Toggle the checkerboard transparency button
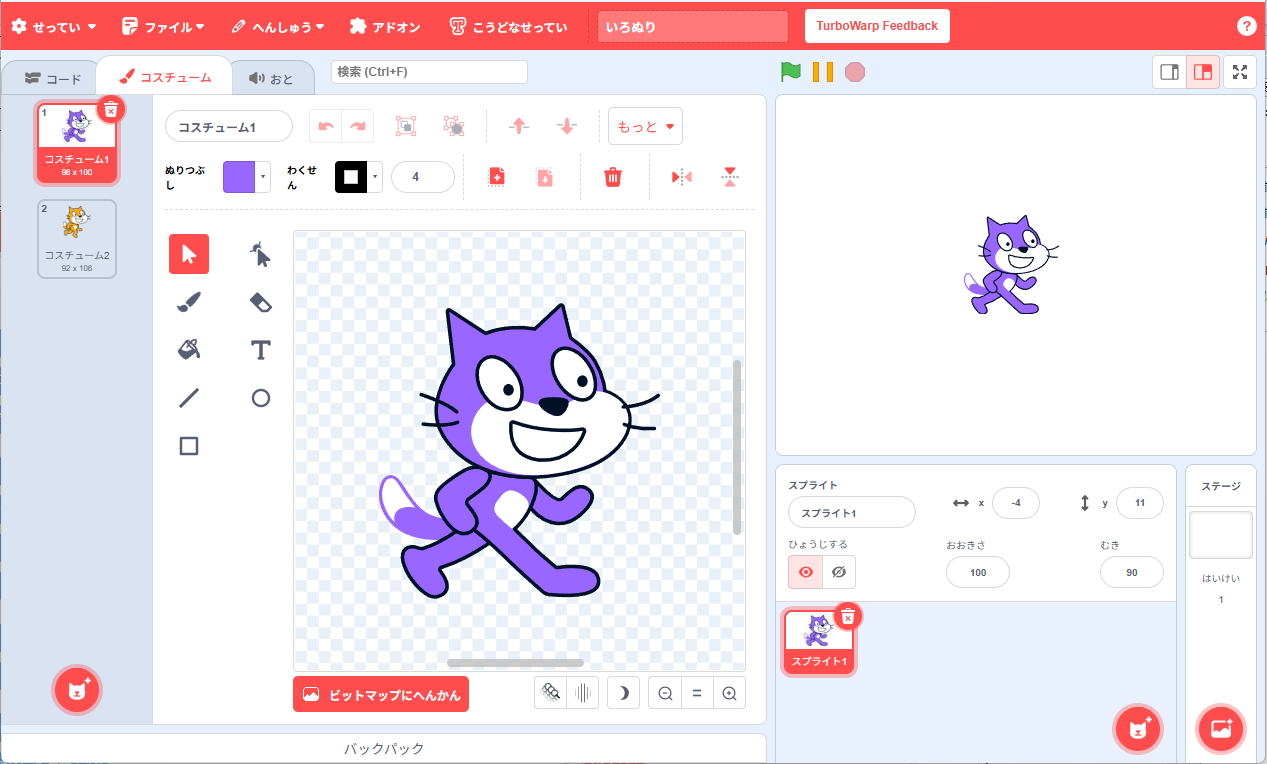Screen dimensions: 1267x764 coord(551,693)
